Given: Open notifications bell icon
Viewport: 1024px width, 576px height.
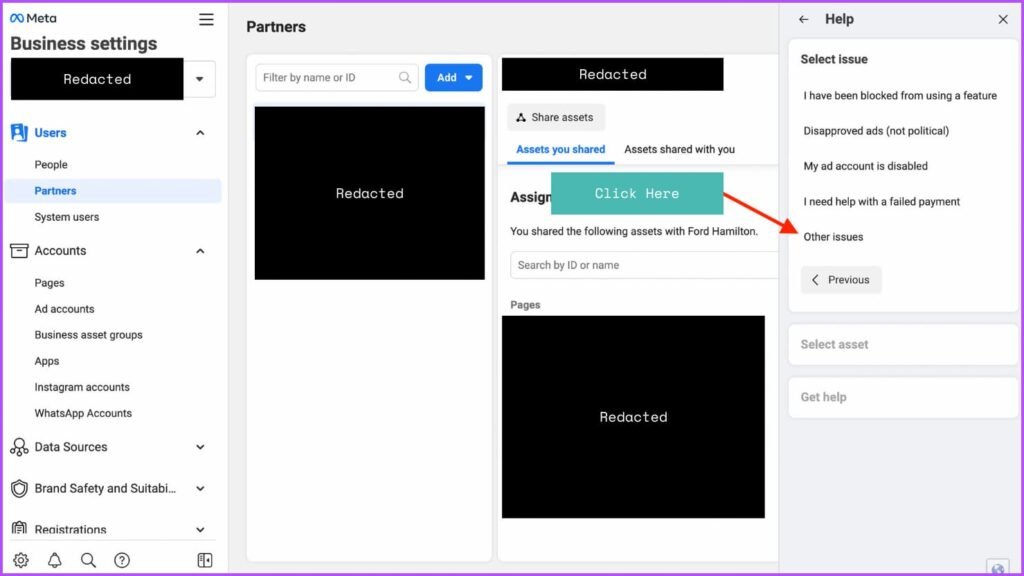Looking at the screenshot, I should coord(55,560).
